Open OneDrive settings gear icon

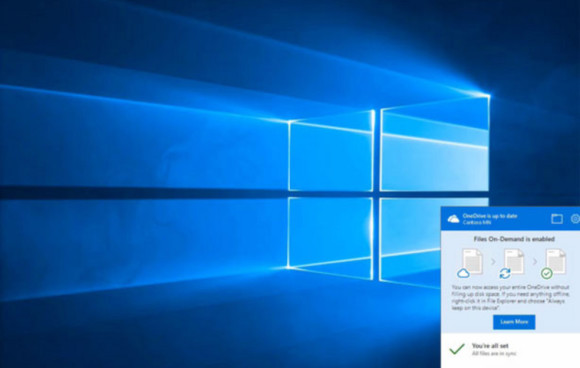pyautogui.click(x=575, y=219)
